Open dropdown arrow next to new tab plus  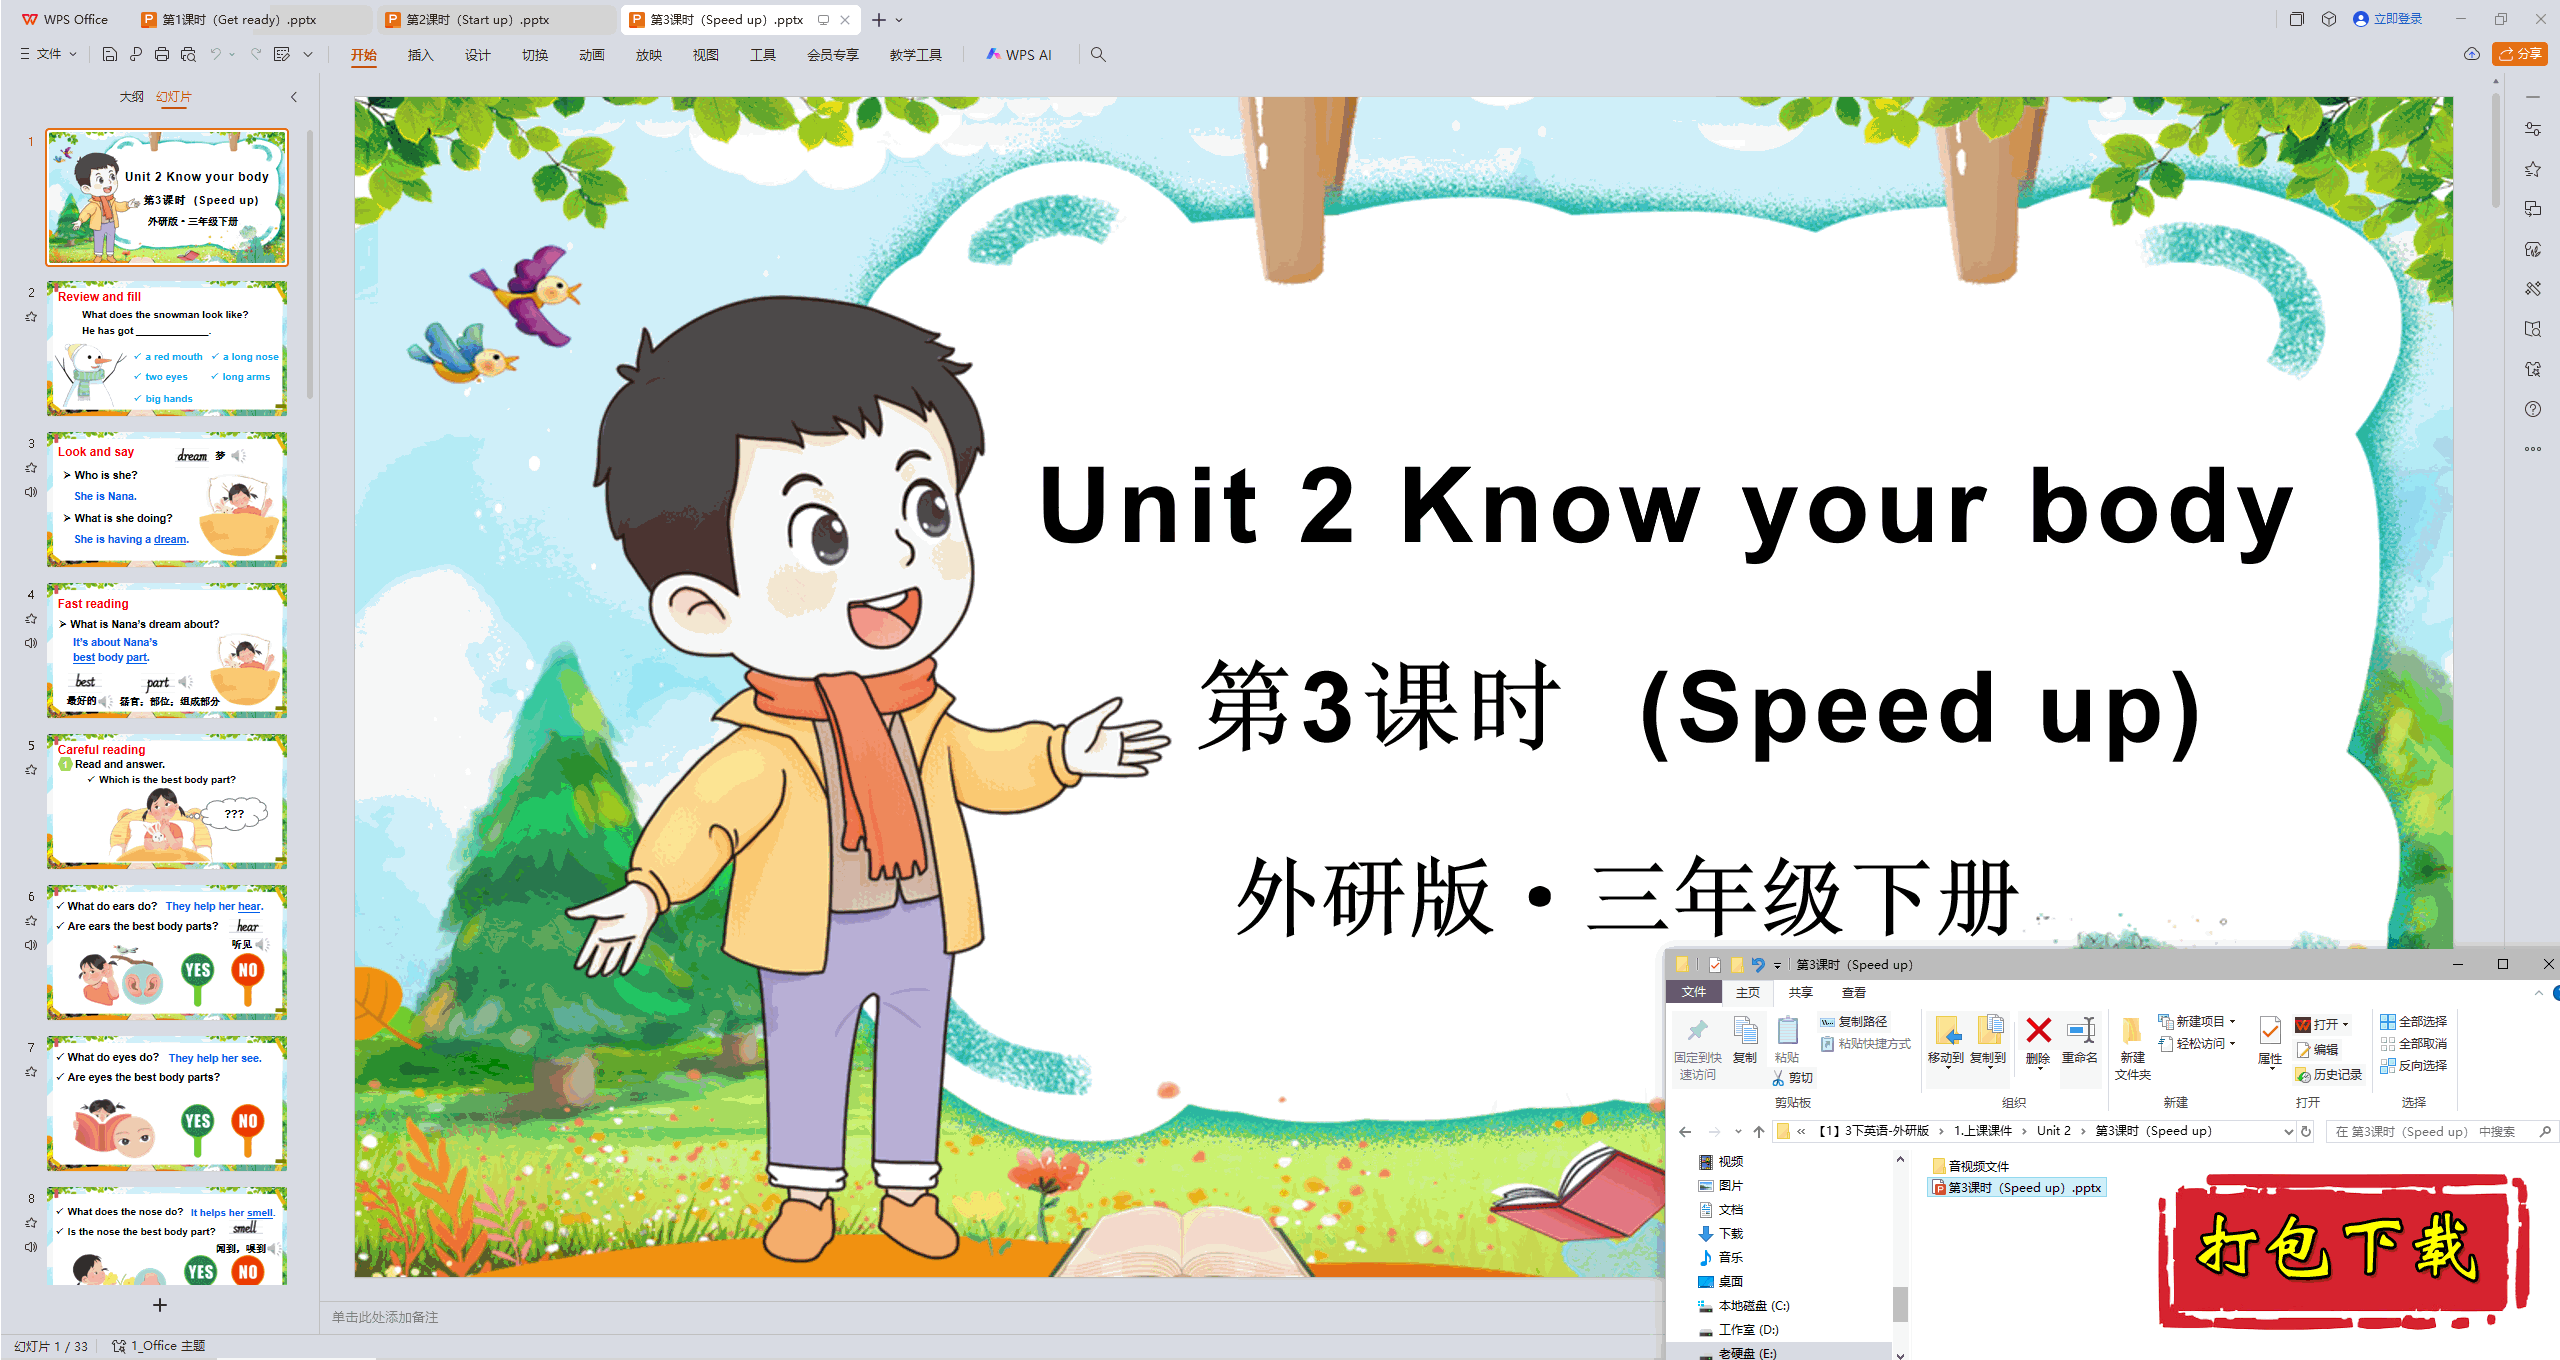coord(899,20)
